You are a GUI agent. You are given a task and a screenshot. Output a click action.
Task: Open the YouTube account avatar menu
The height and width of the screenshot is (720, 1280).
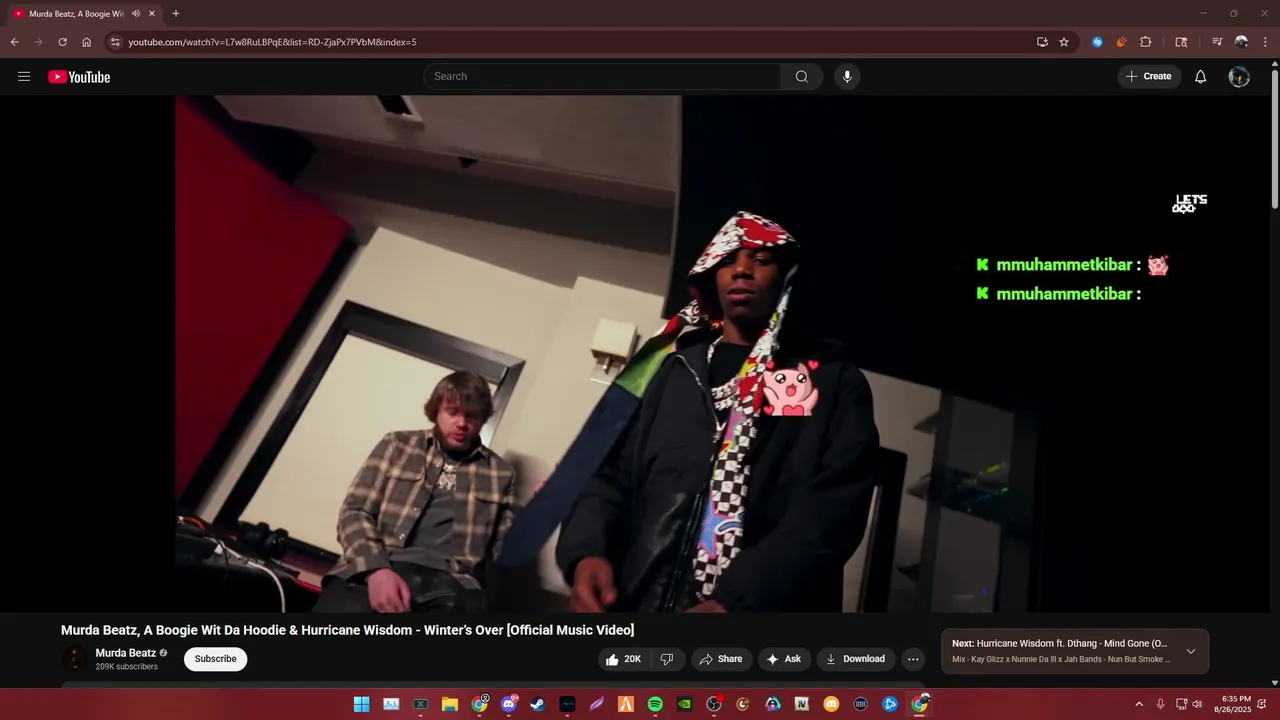(x=1239, y=77)
